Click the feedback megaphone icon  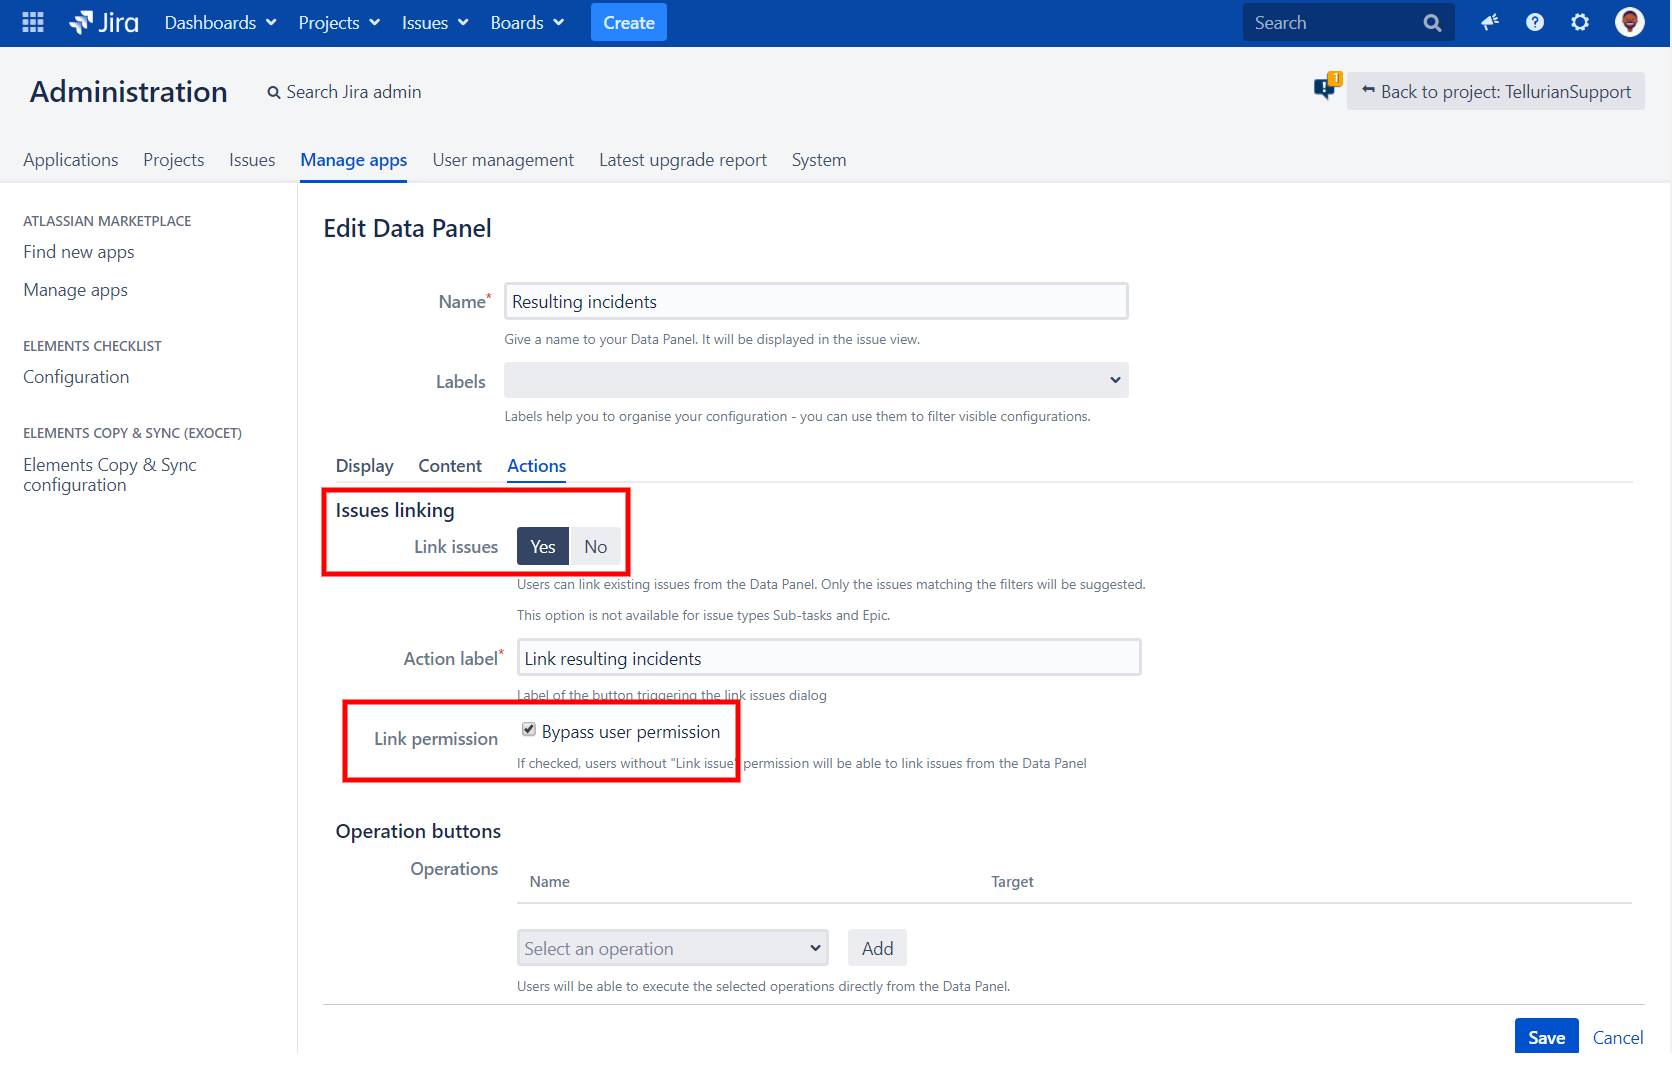click(1489, 22)
